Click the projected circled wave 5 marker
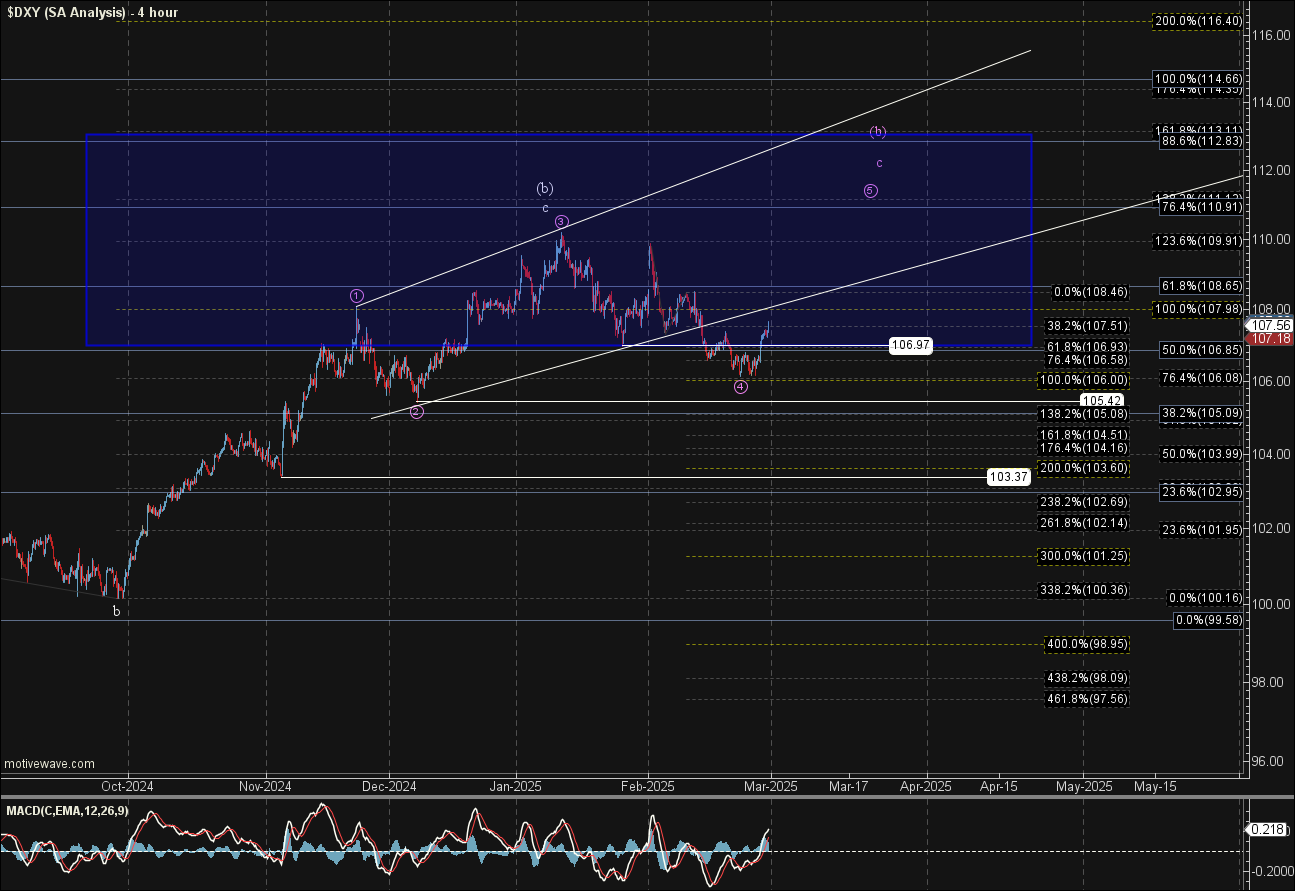Viewport: 1295px width, 891px height. [870, 191]
